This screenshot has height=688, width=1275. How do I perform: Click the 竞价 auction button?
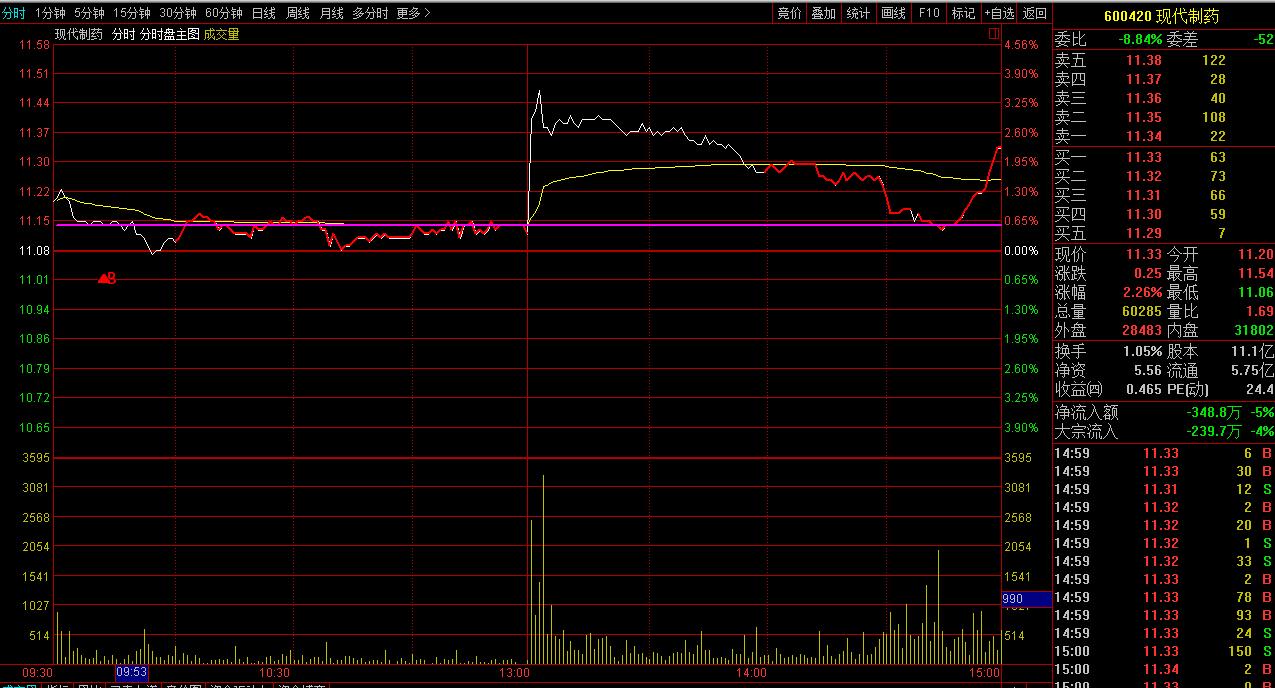[790, 13]
